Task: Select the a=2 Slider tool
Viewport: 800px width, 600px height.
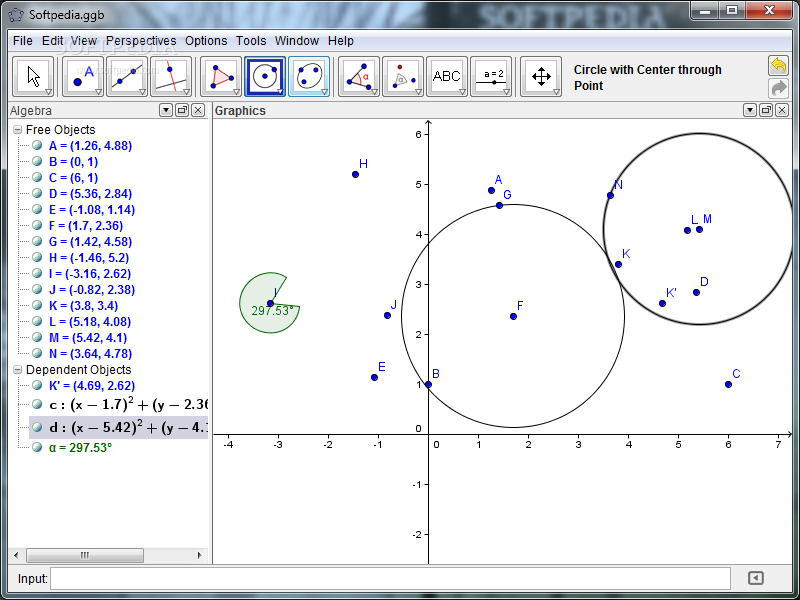Action: point(491,77)
